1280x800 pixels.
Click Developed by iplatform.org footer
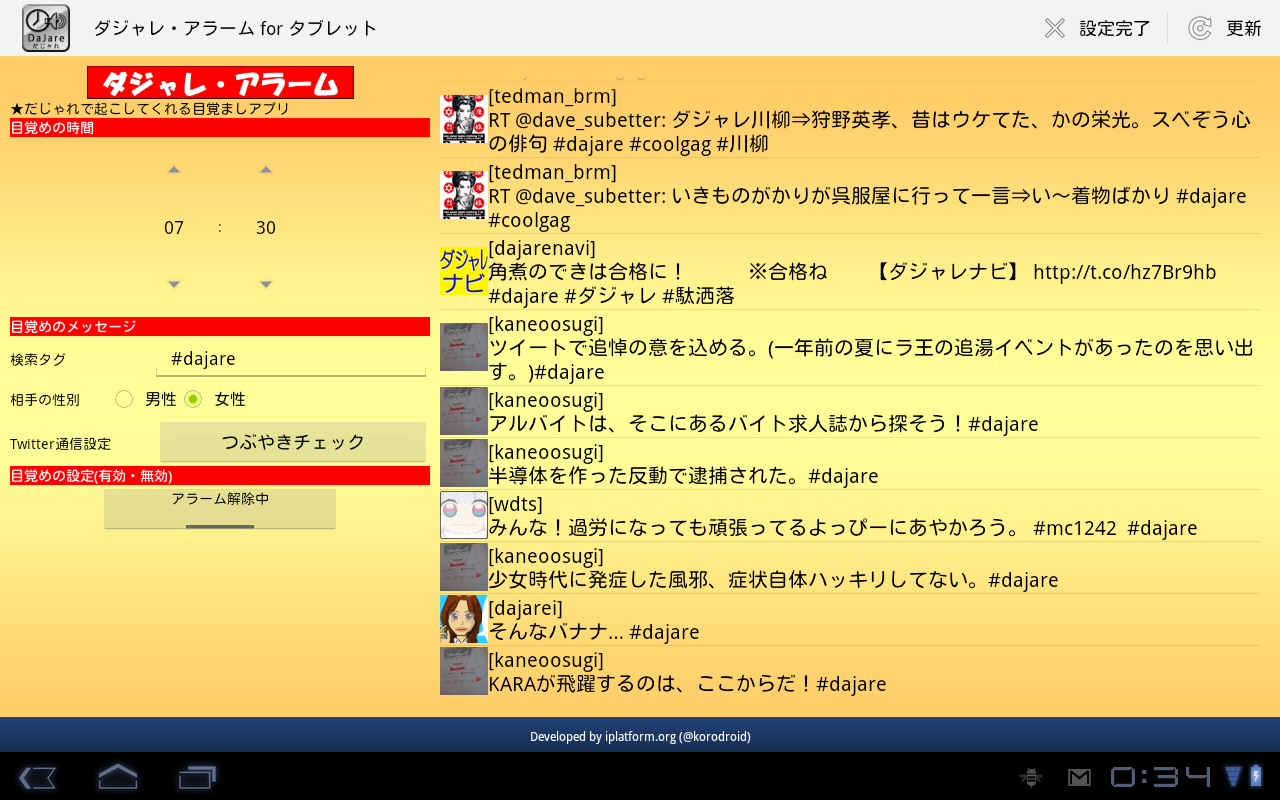(x=640, y=737)
